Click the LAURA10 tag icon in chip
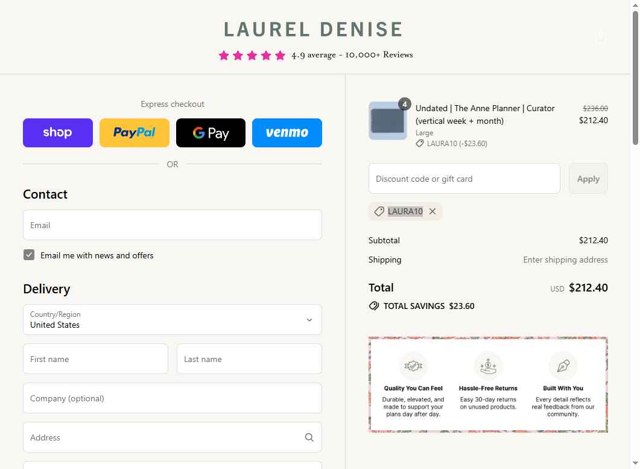The width and height of the screenshot is (640, 469). click(379, 211)
